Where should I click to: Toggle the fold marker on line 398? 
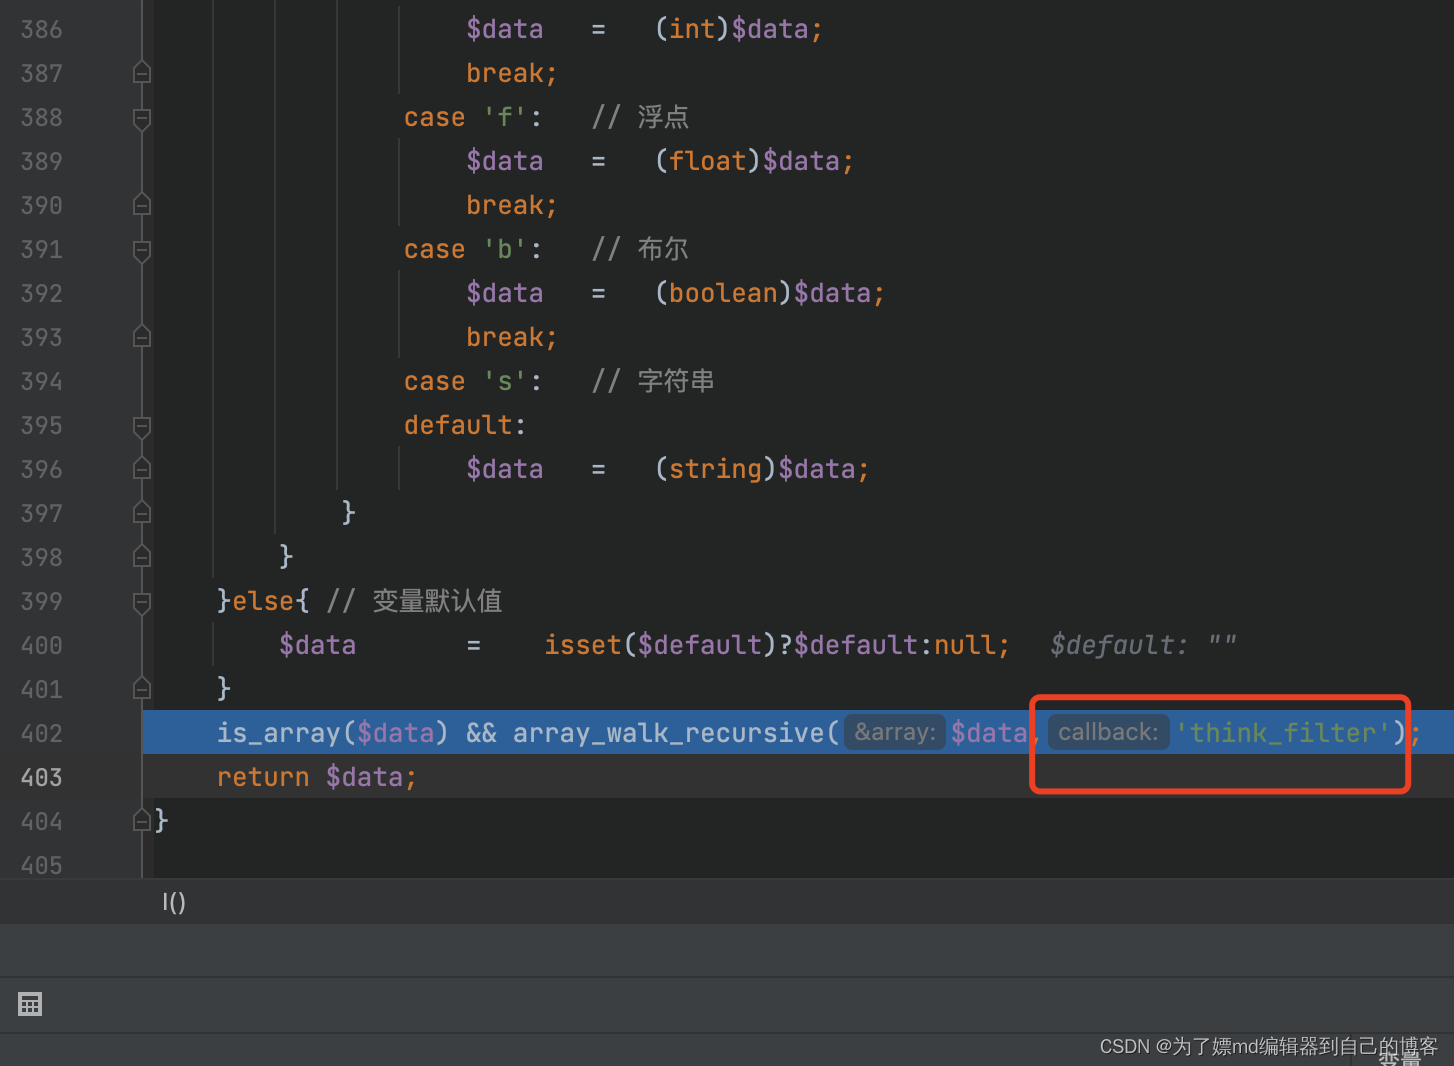tap(142, 557)
